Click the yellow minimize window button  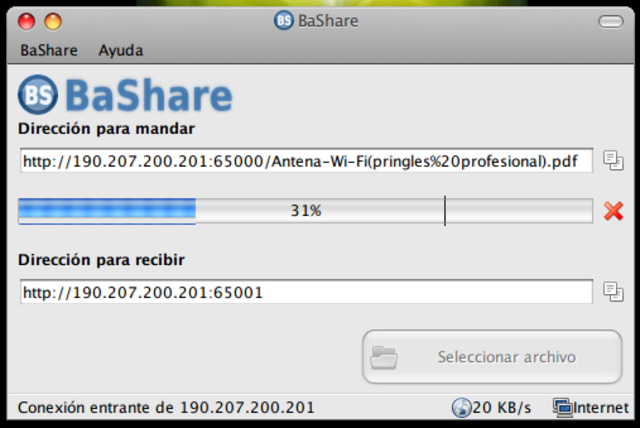53,22
